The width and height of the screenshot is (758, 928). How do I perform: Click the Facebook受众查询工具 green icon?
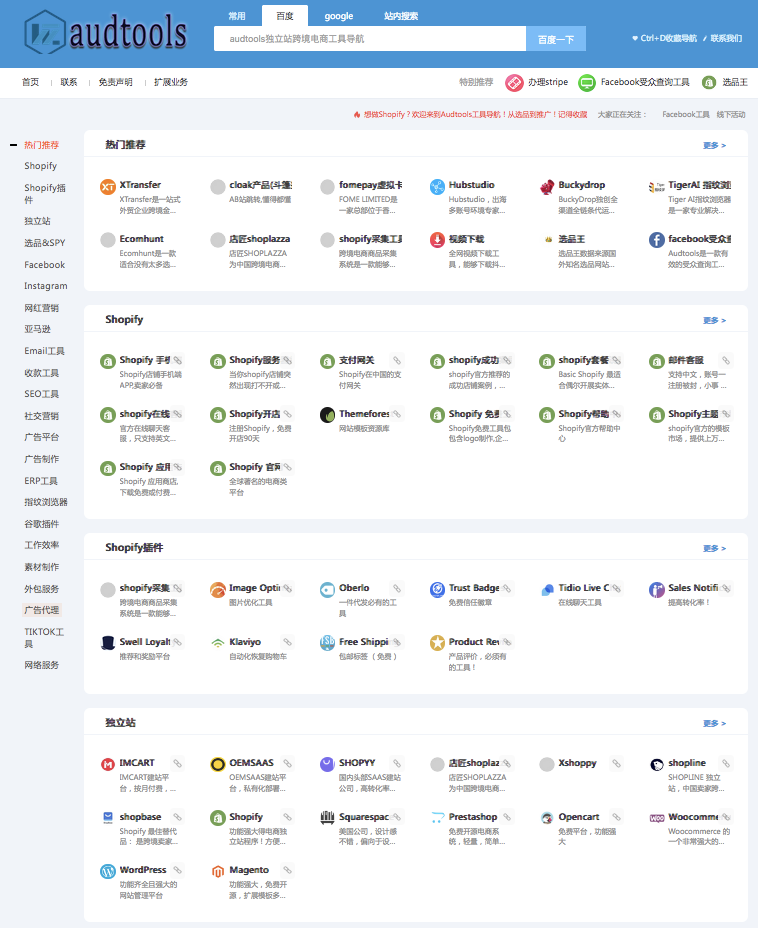pyautogui.click(x=586, y=83)
